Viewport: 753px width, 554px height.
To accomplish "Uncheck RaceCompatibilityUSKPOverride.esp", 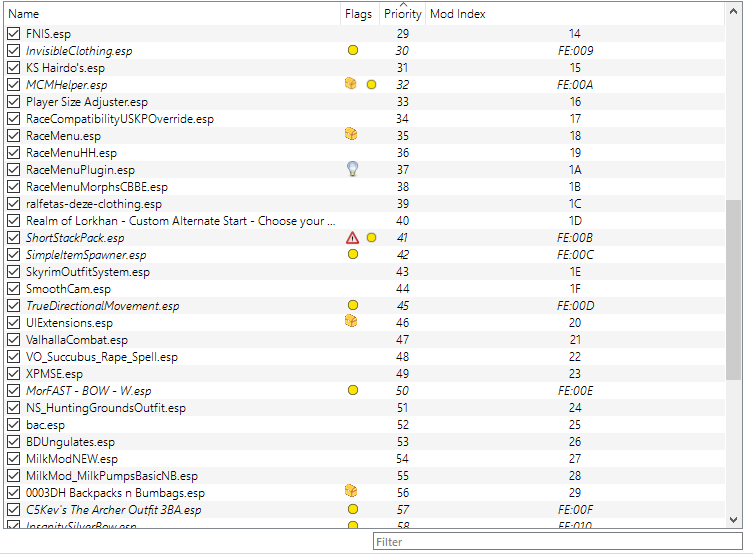I will click(14, 119).
